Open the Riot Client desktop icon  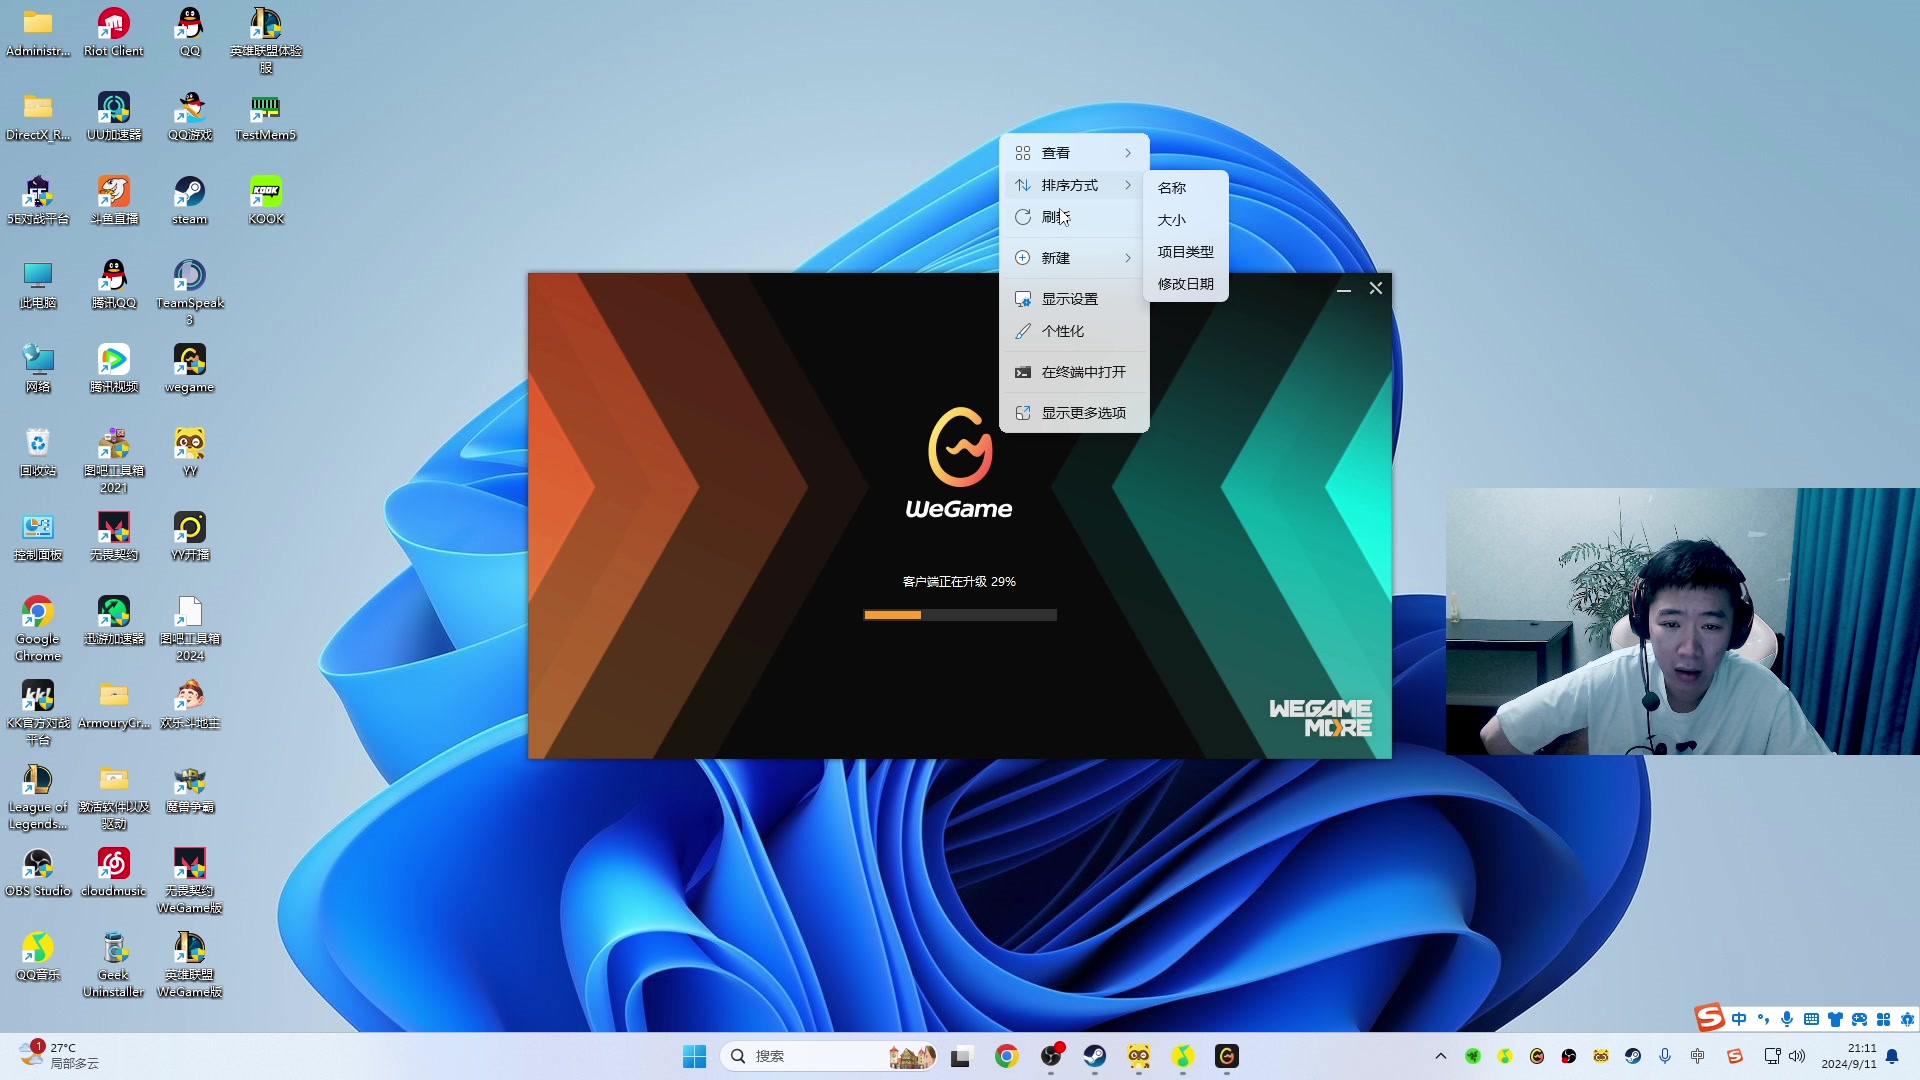click(x=113, y=32)
